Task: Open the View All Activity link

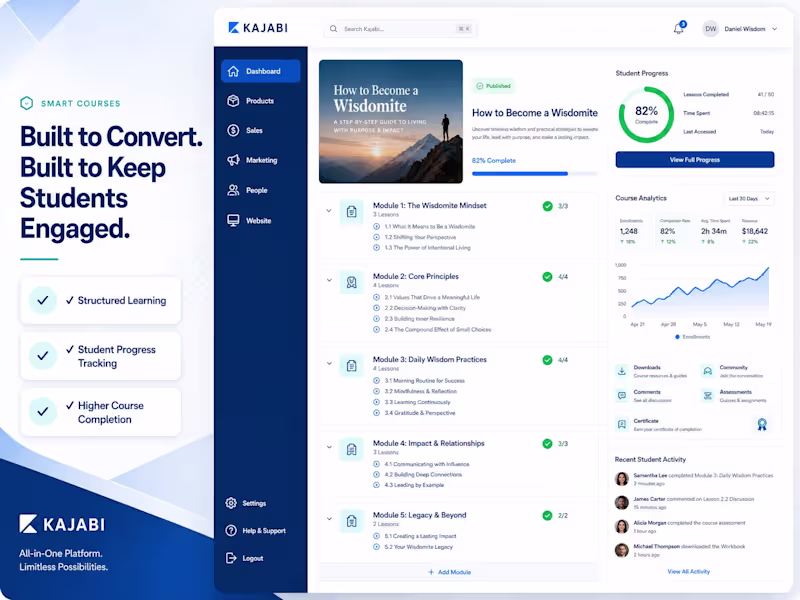Action: tap(689, 571)
